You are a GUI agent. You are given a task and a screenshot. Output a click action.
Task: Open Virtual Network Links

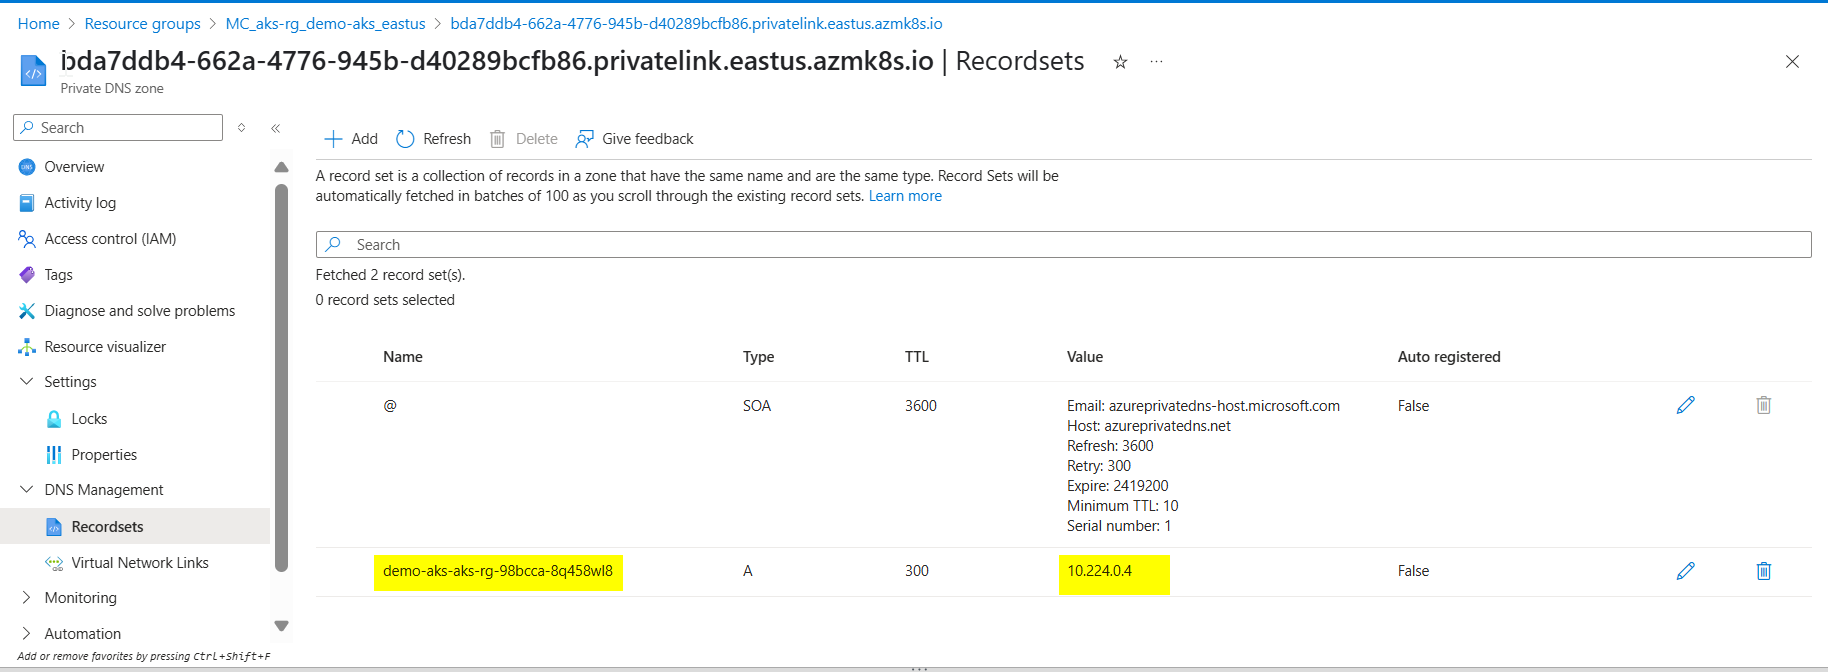tap(140, 563)
